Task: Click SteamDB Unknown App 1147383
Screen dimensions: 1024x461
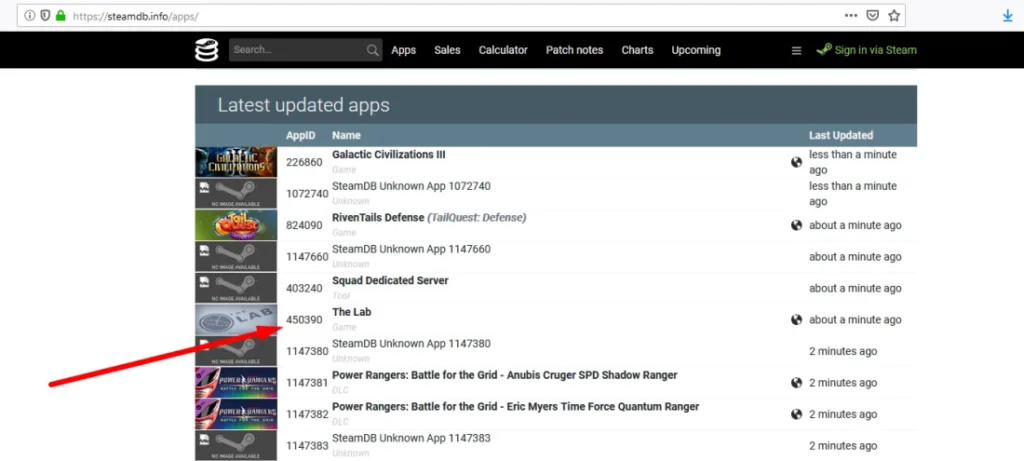Action: (x=411, y=437)
